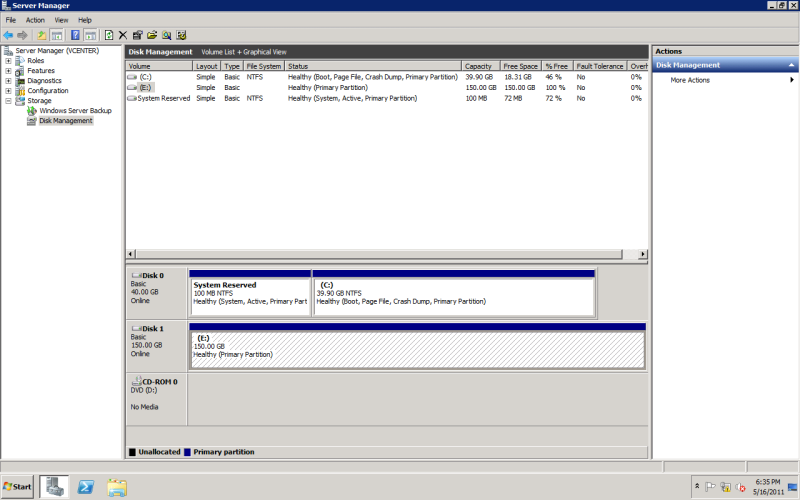Select (C:) volume row in list
800x500 pixels.
[387, 77]
